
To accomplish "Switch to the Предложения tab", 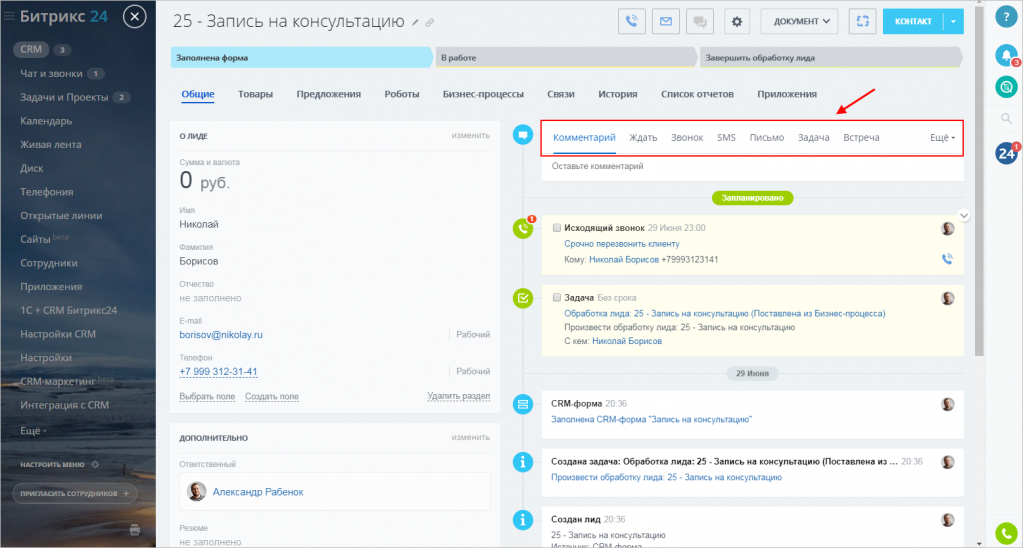I will click(328, 94).
